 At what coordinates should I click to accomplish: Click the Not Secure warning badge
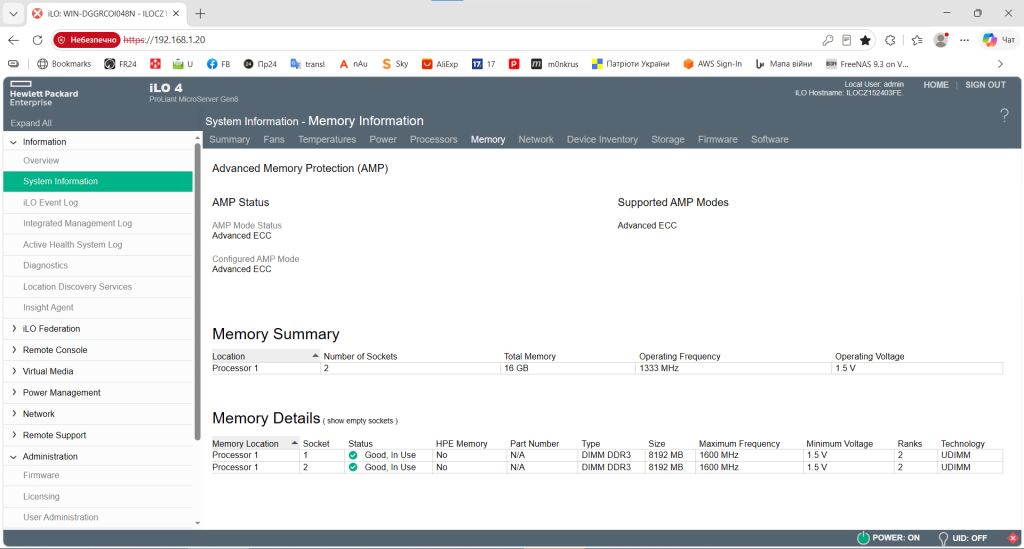tap(87, 40)
